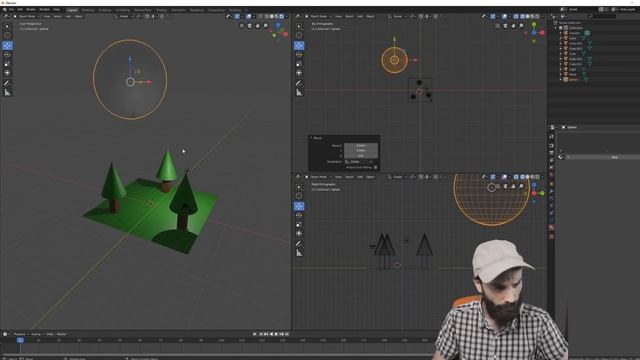This screenshot has width=640, height=360.
Task: Select the Measure tool in the perspective viewport toolbar
Action: [x=7, y=93]
